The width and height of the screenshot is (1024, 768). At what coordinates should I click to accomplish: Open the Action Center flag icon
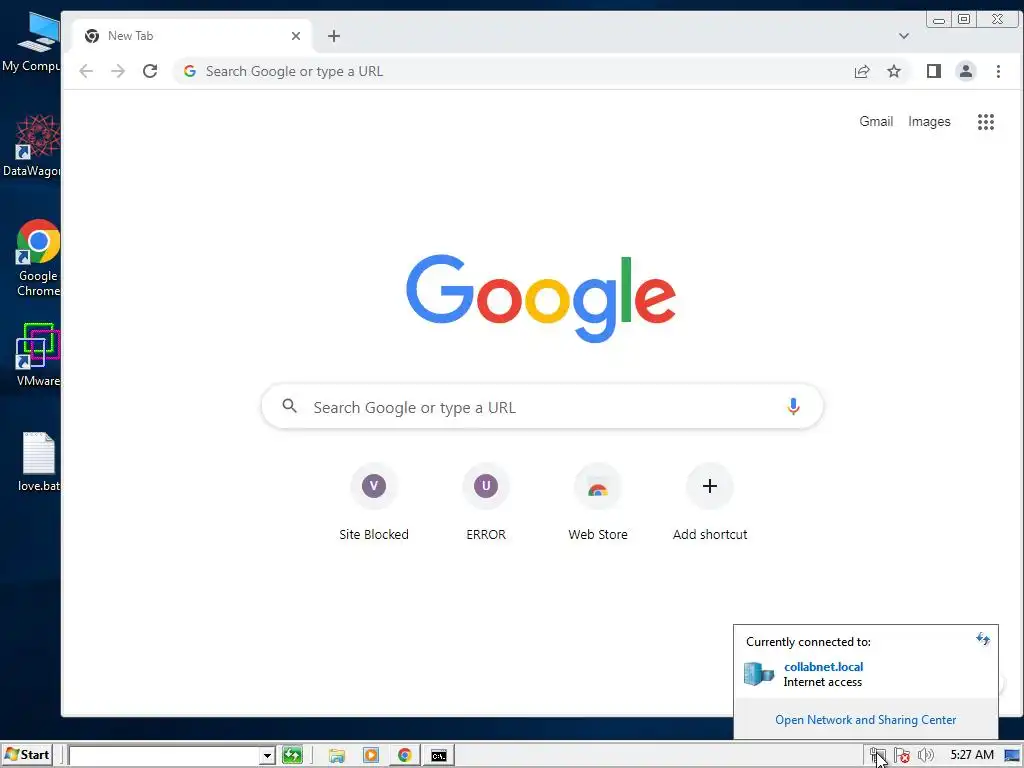tap(902, 756)
